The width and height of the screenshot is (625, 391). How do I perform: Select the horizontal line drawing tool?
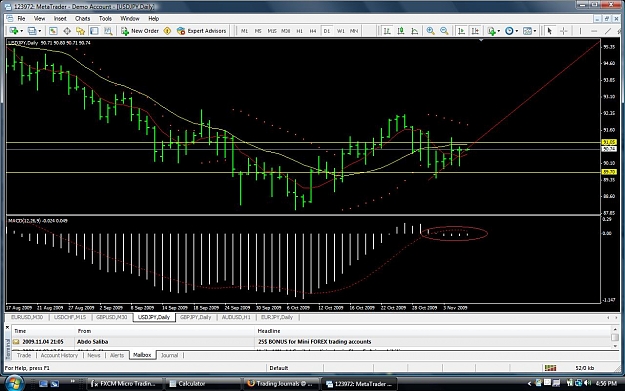tap(594, 31)
